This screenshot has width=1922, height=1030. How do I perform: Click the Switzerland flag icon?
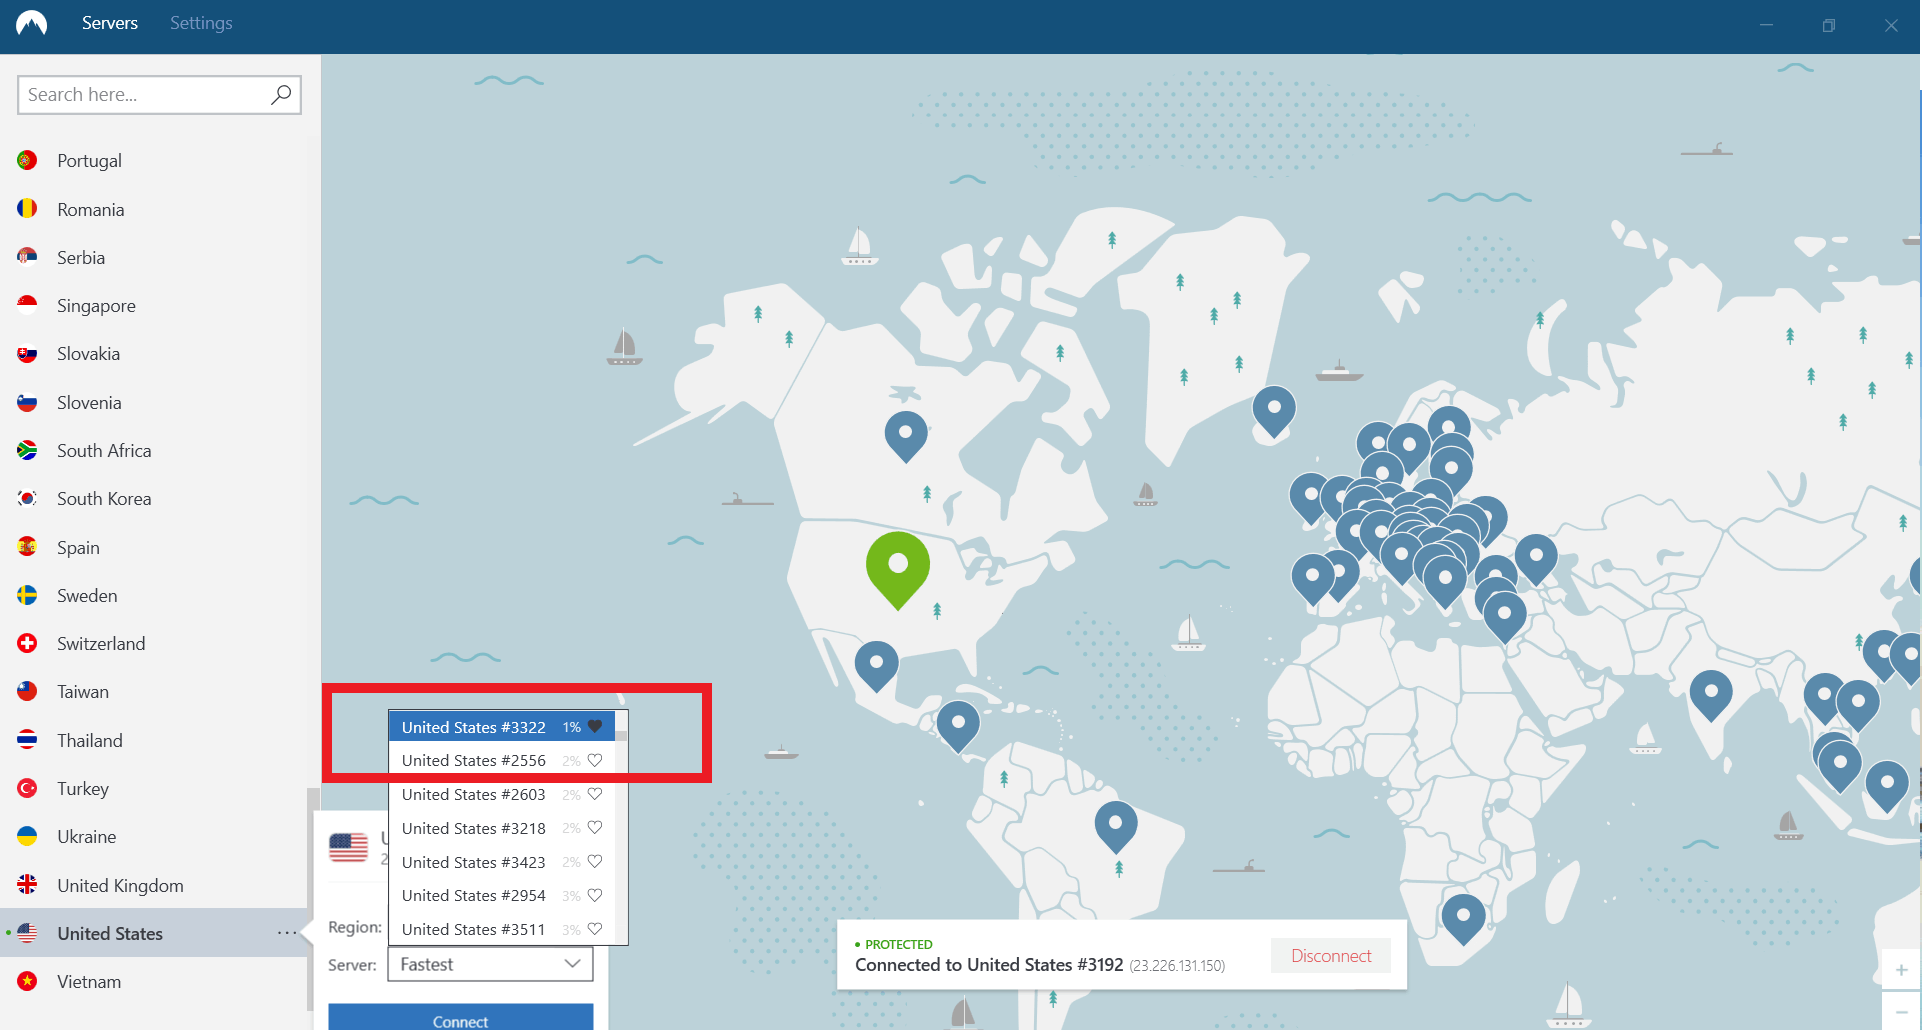(x=28, y=643)
